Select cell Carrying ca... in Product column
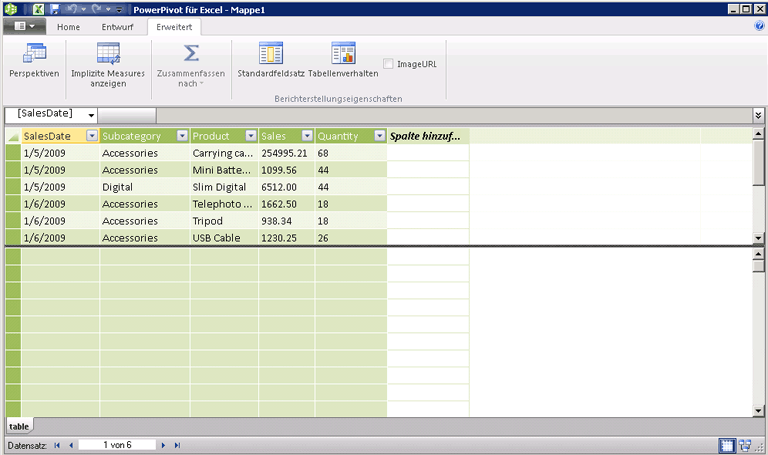This screenshot has height=455, width=768. click(x=224, y=153)
